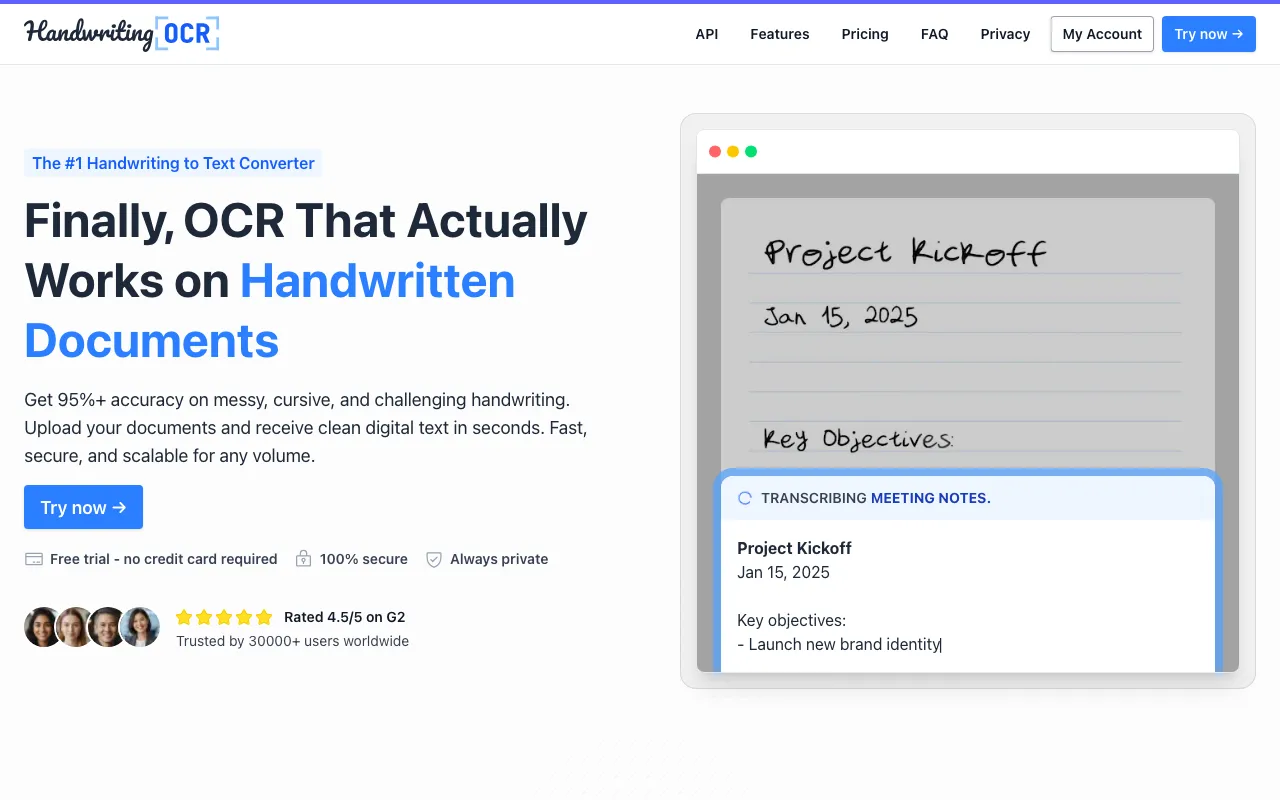Screen dimensions: 1280x800
Task: Click the first user avatar photo
Action: tap(43, 627)
